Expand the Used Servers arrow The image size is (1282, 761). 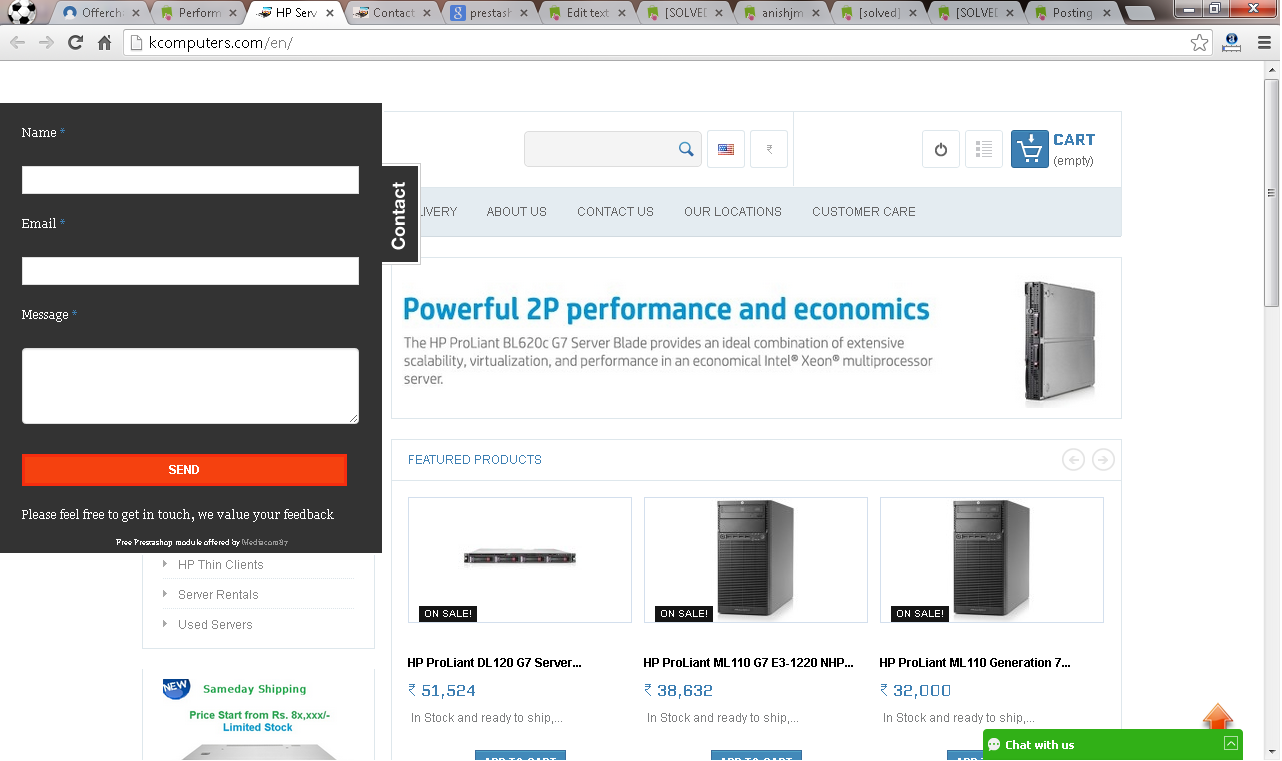[165, 624]
